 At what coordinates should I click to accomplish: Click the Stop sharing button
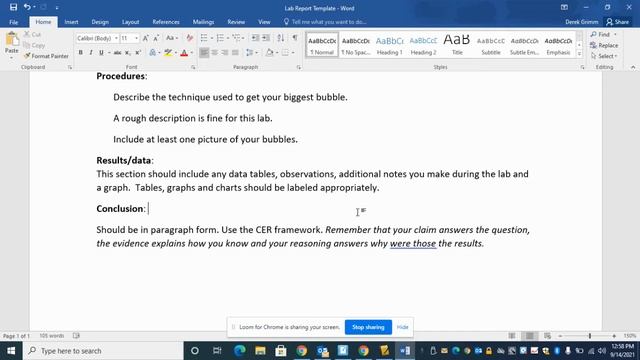tap(368, 327)
